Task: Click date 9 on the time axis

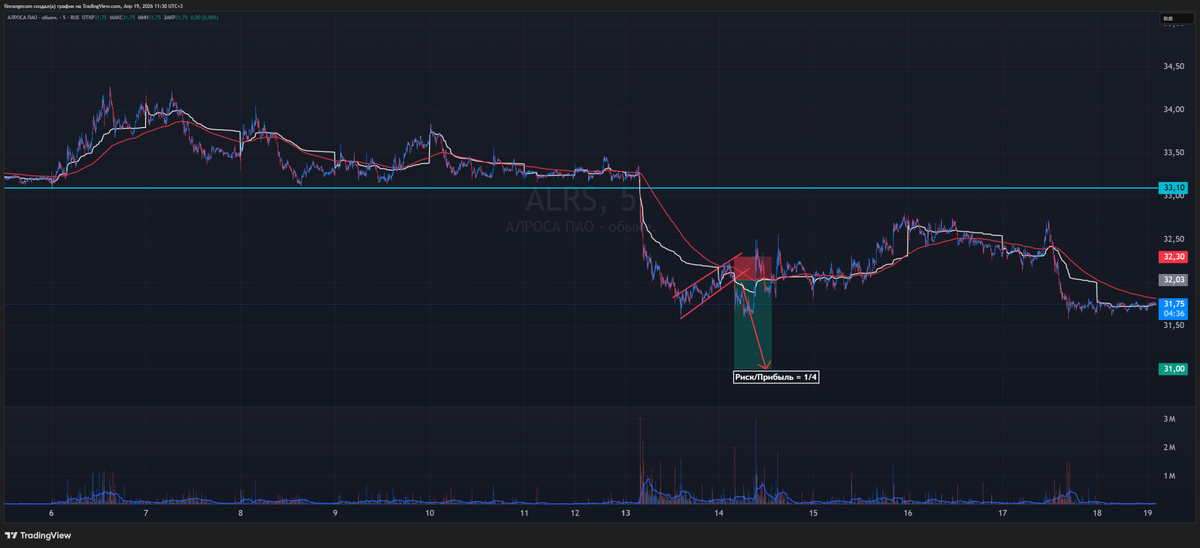Action: [x=335, y=513]
